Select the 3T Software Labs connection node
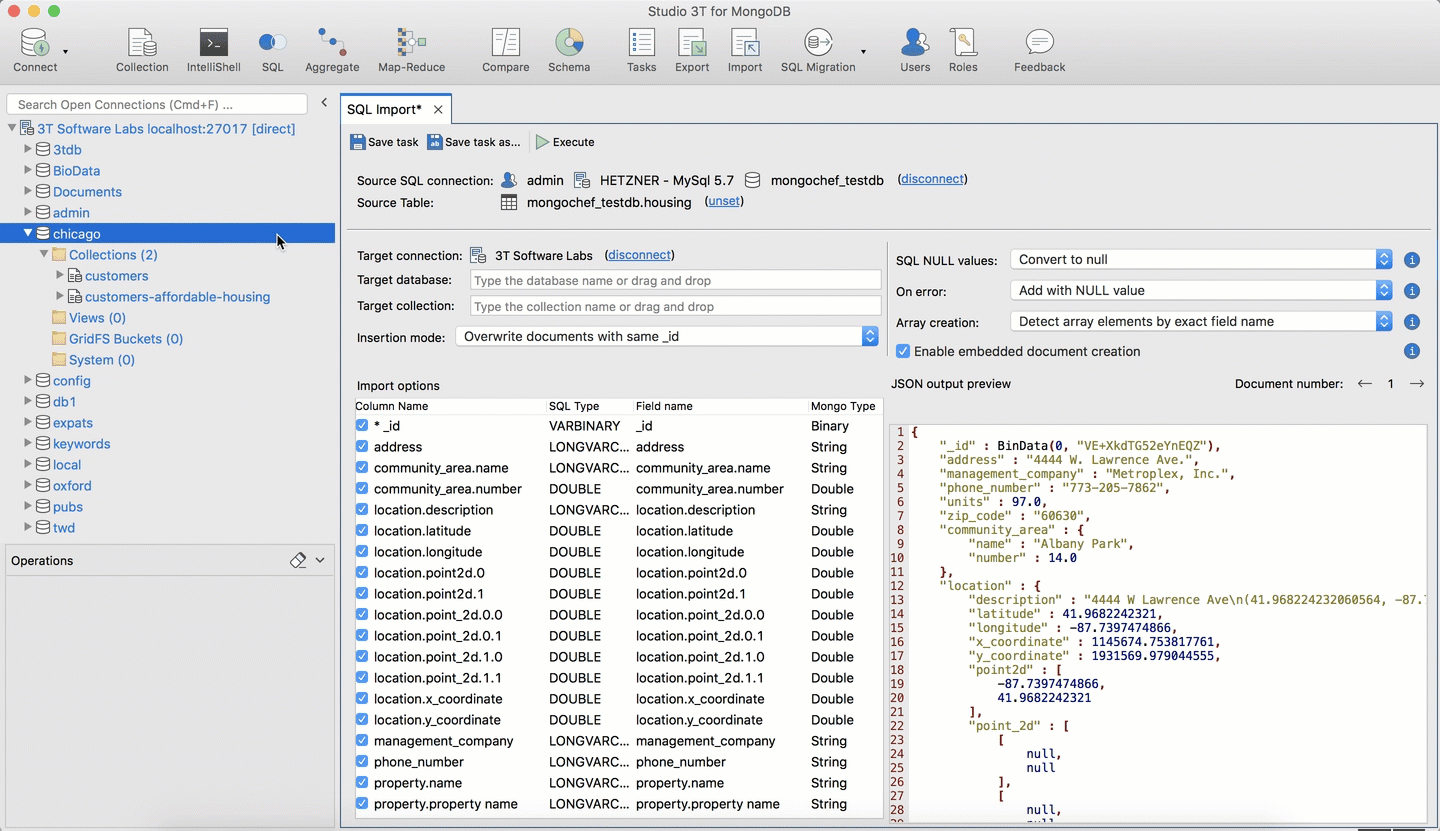Viewport: 1440px width, 831px height. (x=166, y=128)
